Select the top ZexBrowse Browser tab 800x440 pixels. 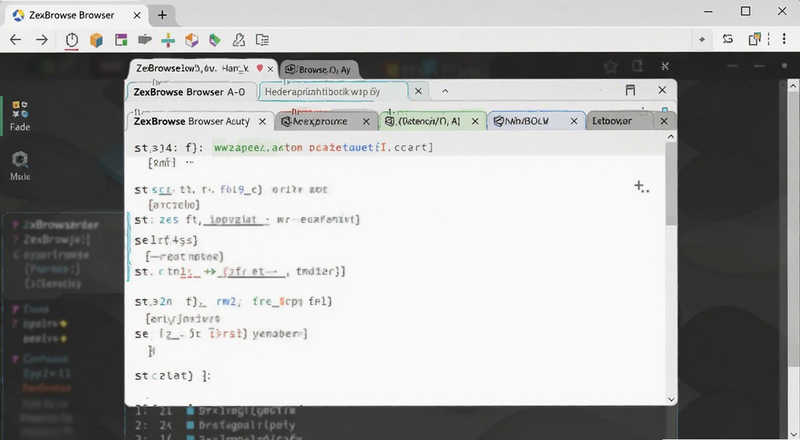point(76,15)
